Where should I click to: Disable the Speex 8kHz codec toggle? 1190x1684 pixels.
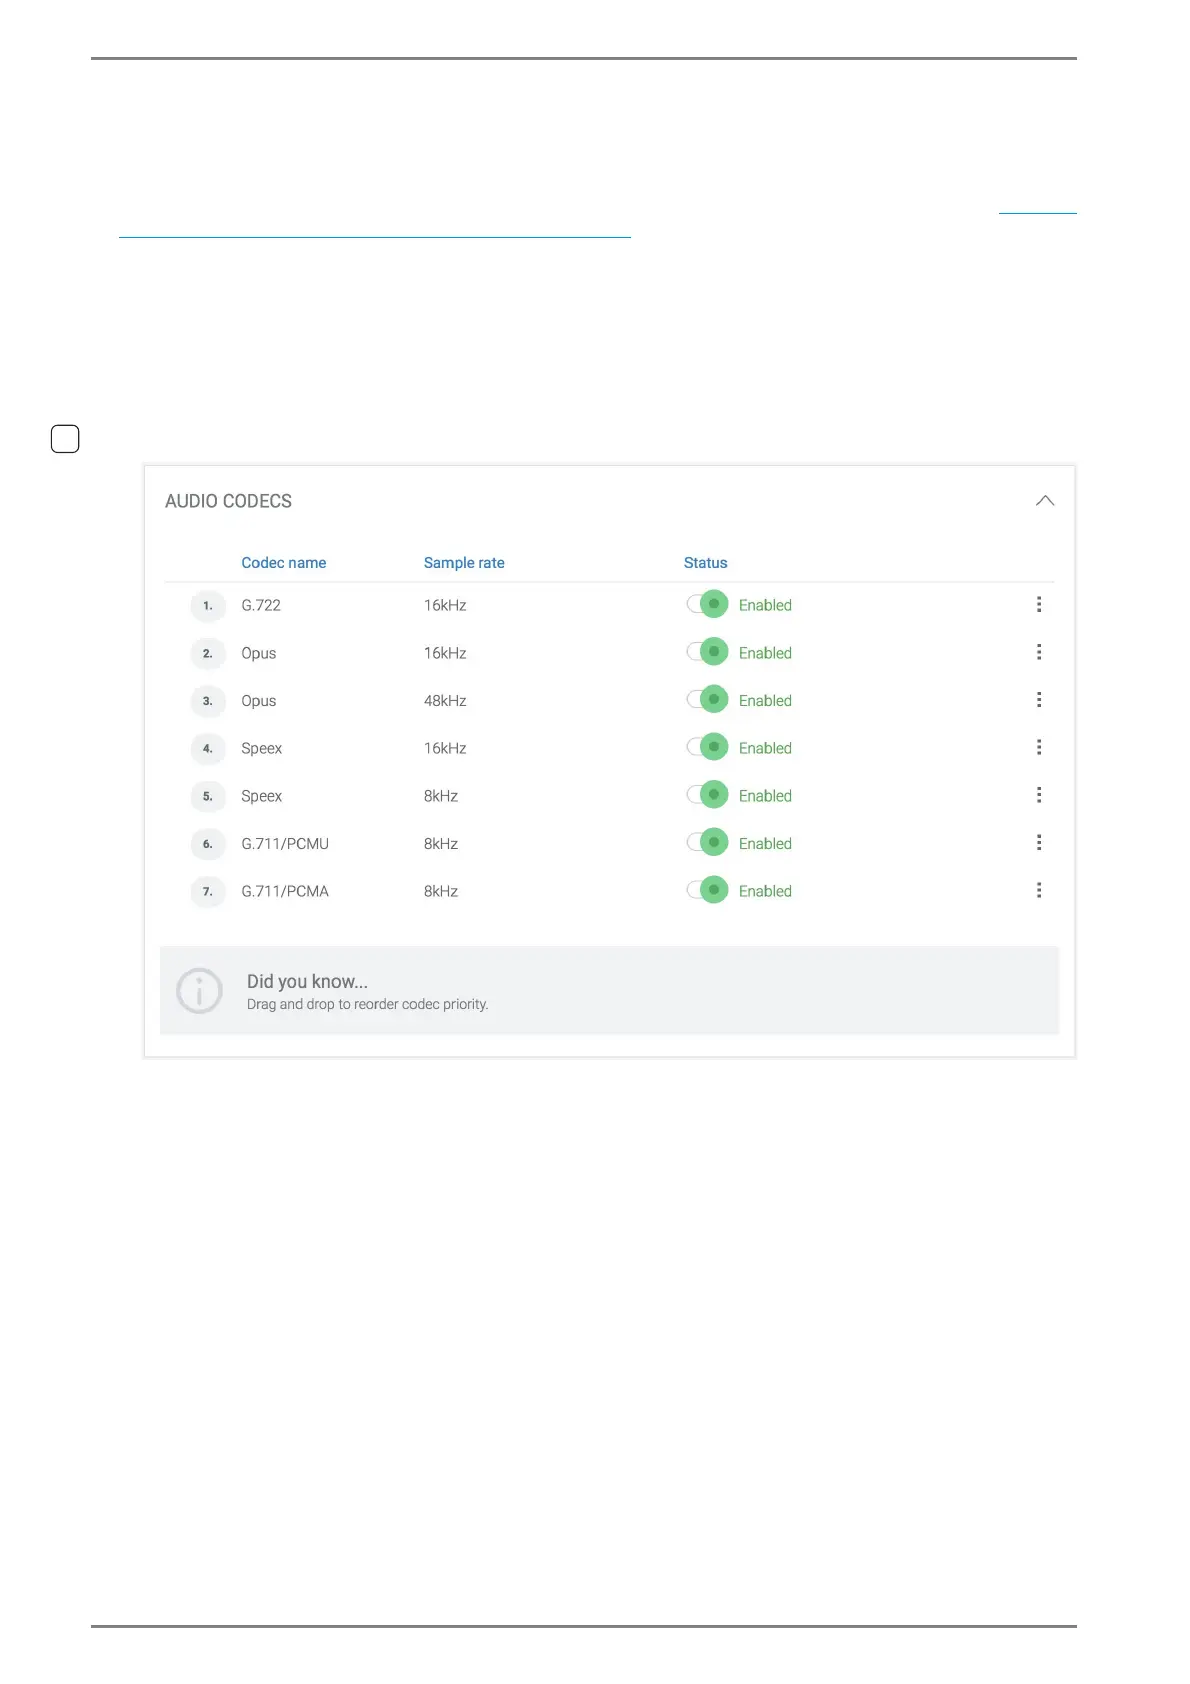pos(707,796)
